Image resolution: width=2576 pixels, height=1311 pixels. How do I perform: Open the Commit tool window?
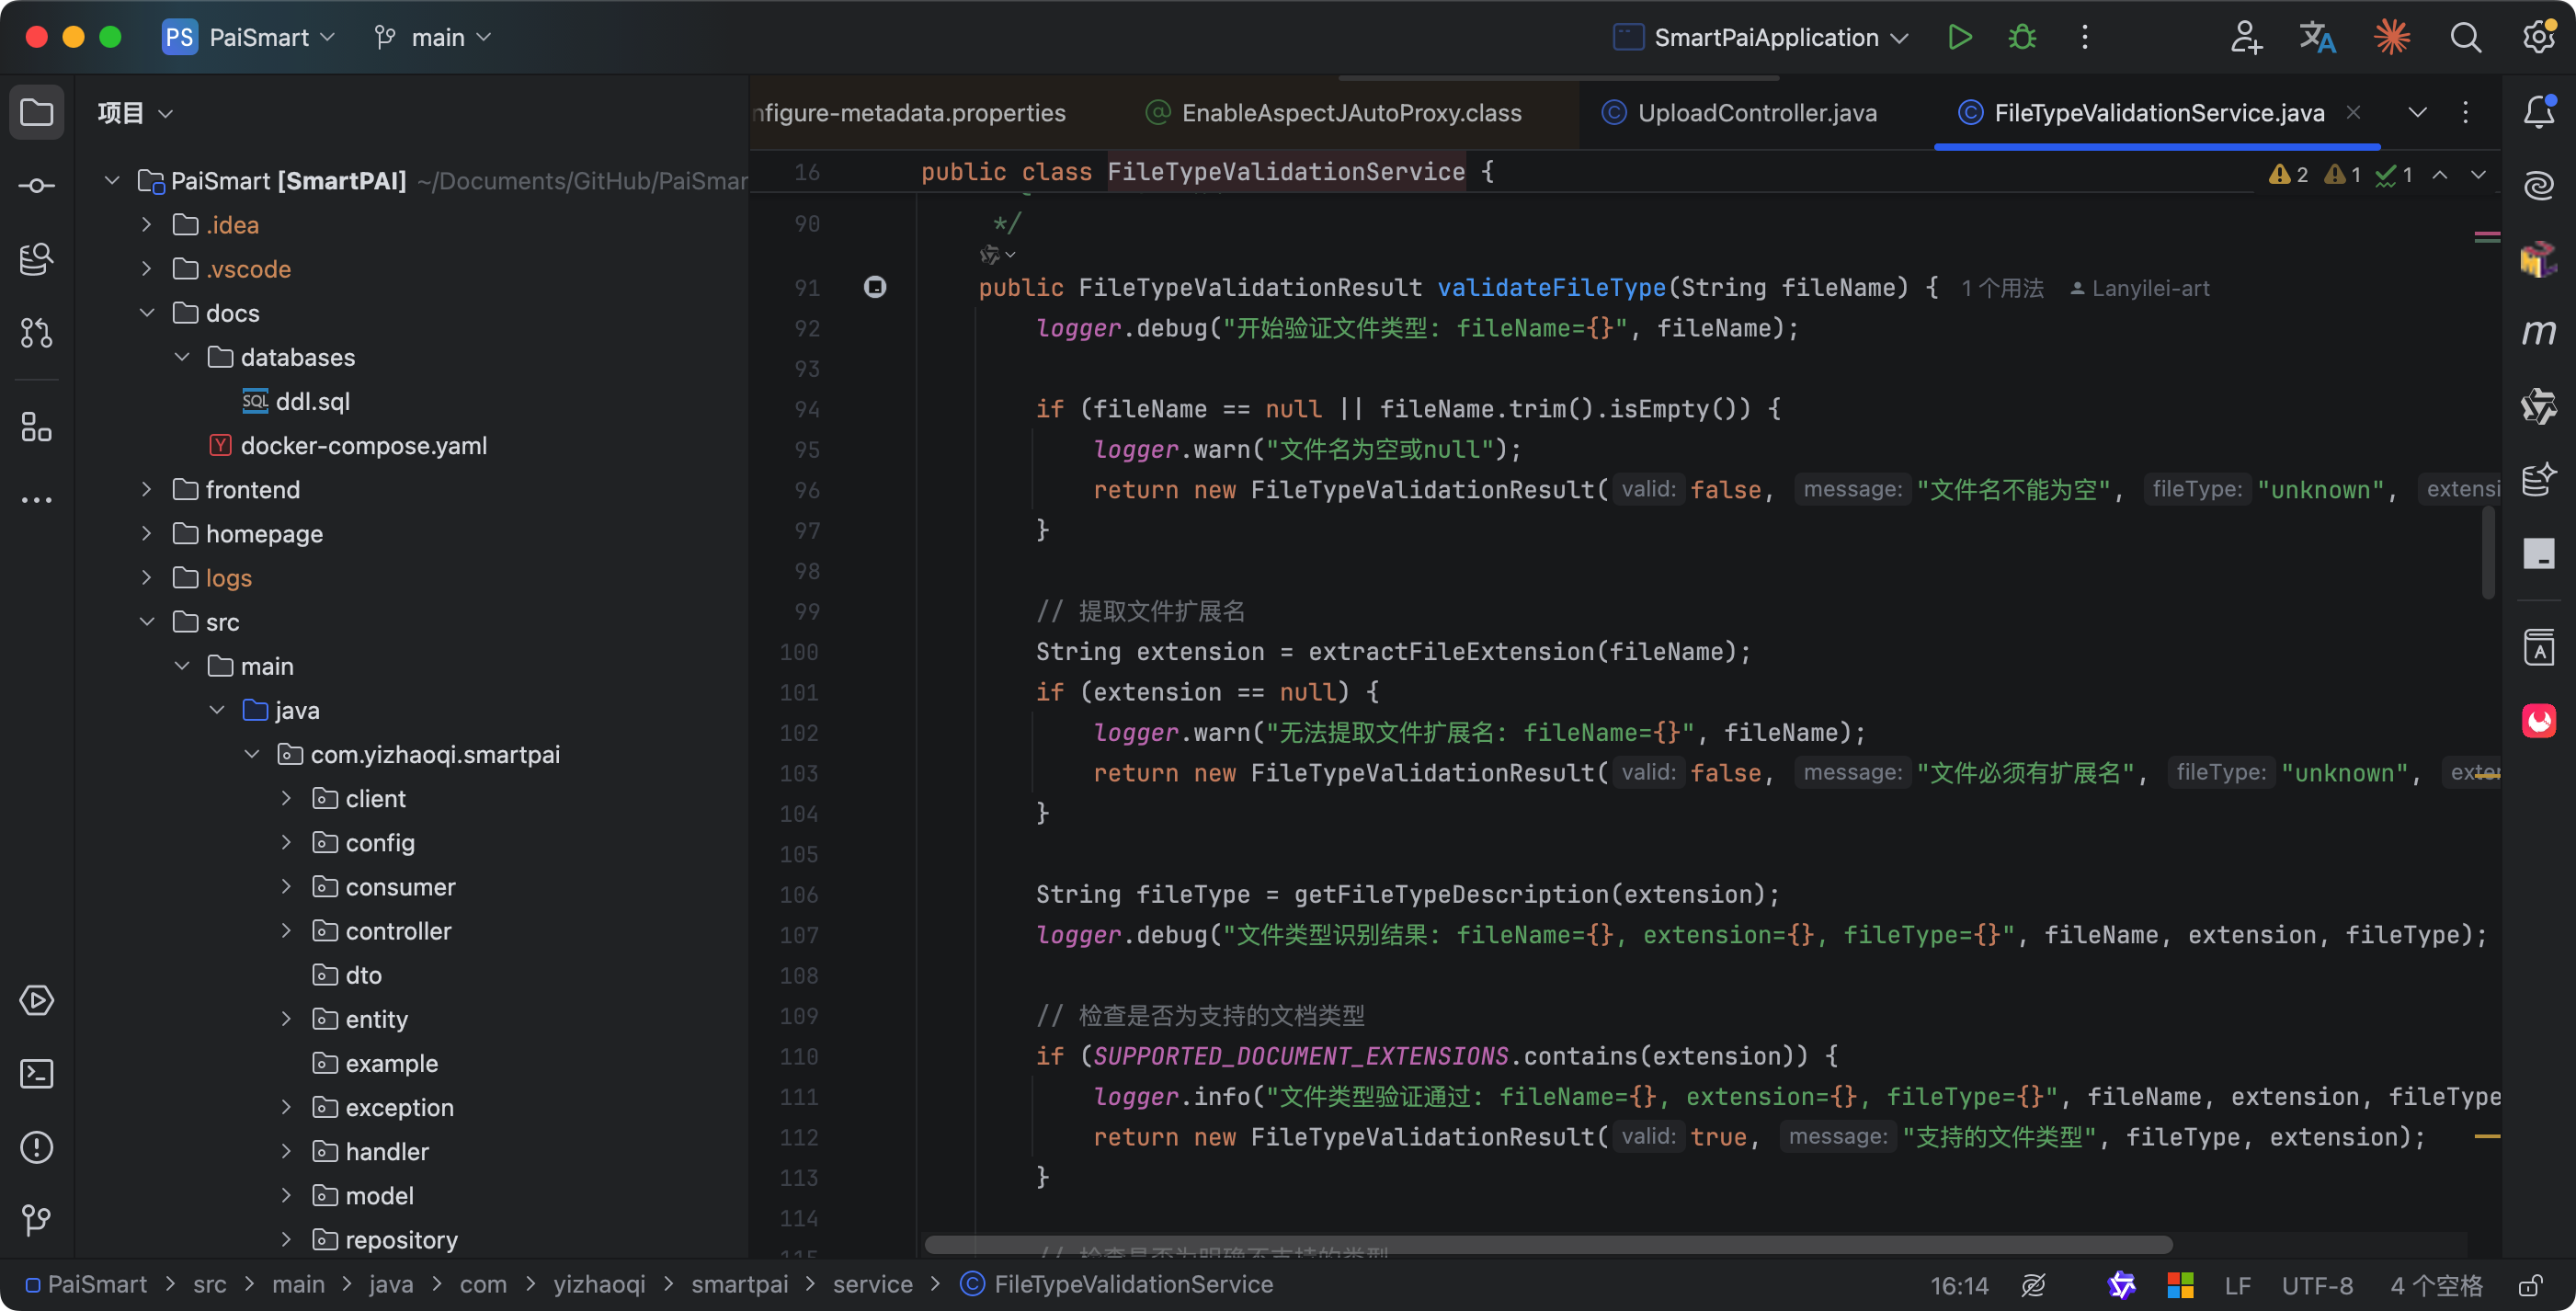(37, 185)
